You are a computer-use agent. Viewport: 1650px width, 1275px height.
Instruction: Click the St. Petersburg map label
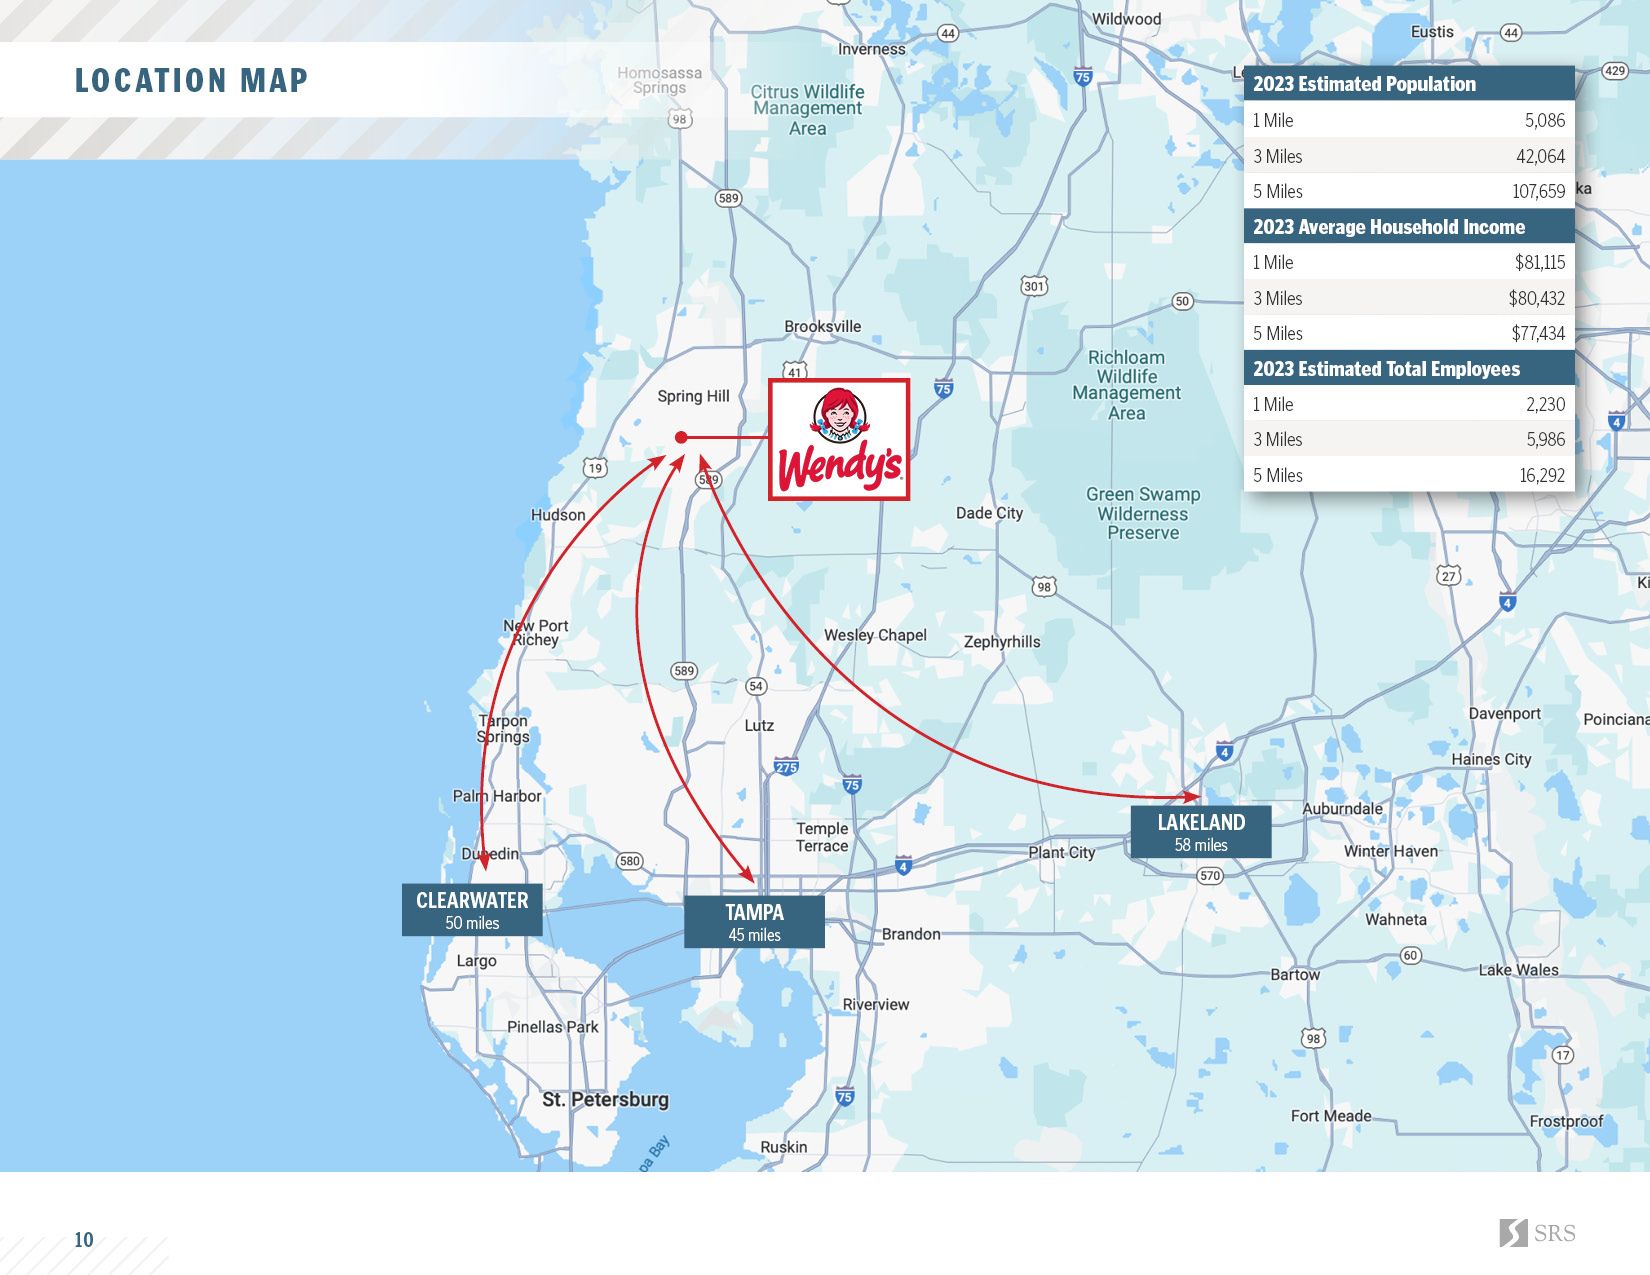point(605,1099)
